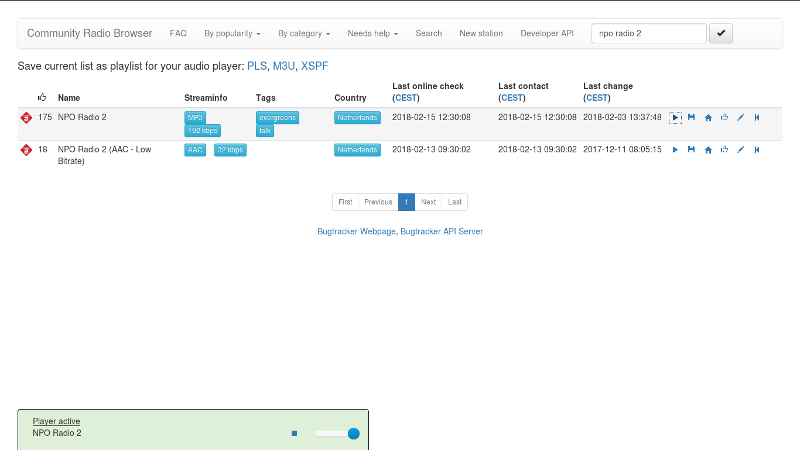
Task: Stop the active player
Action: coord(294,433)
